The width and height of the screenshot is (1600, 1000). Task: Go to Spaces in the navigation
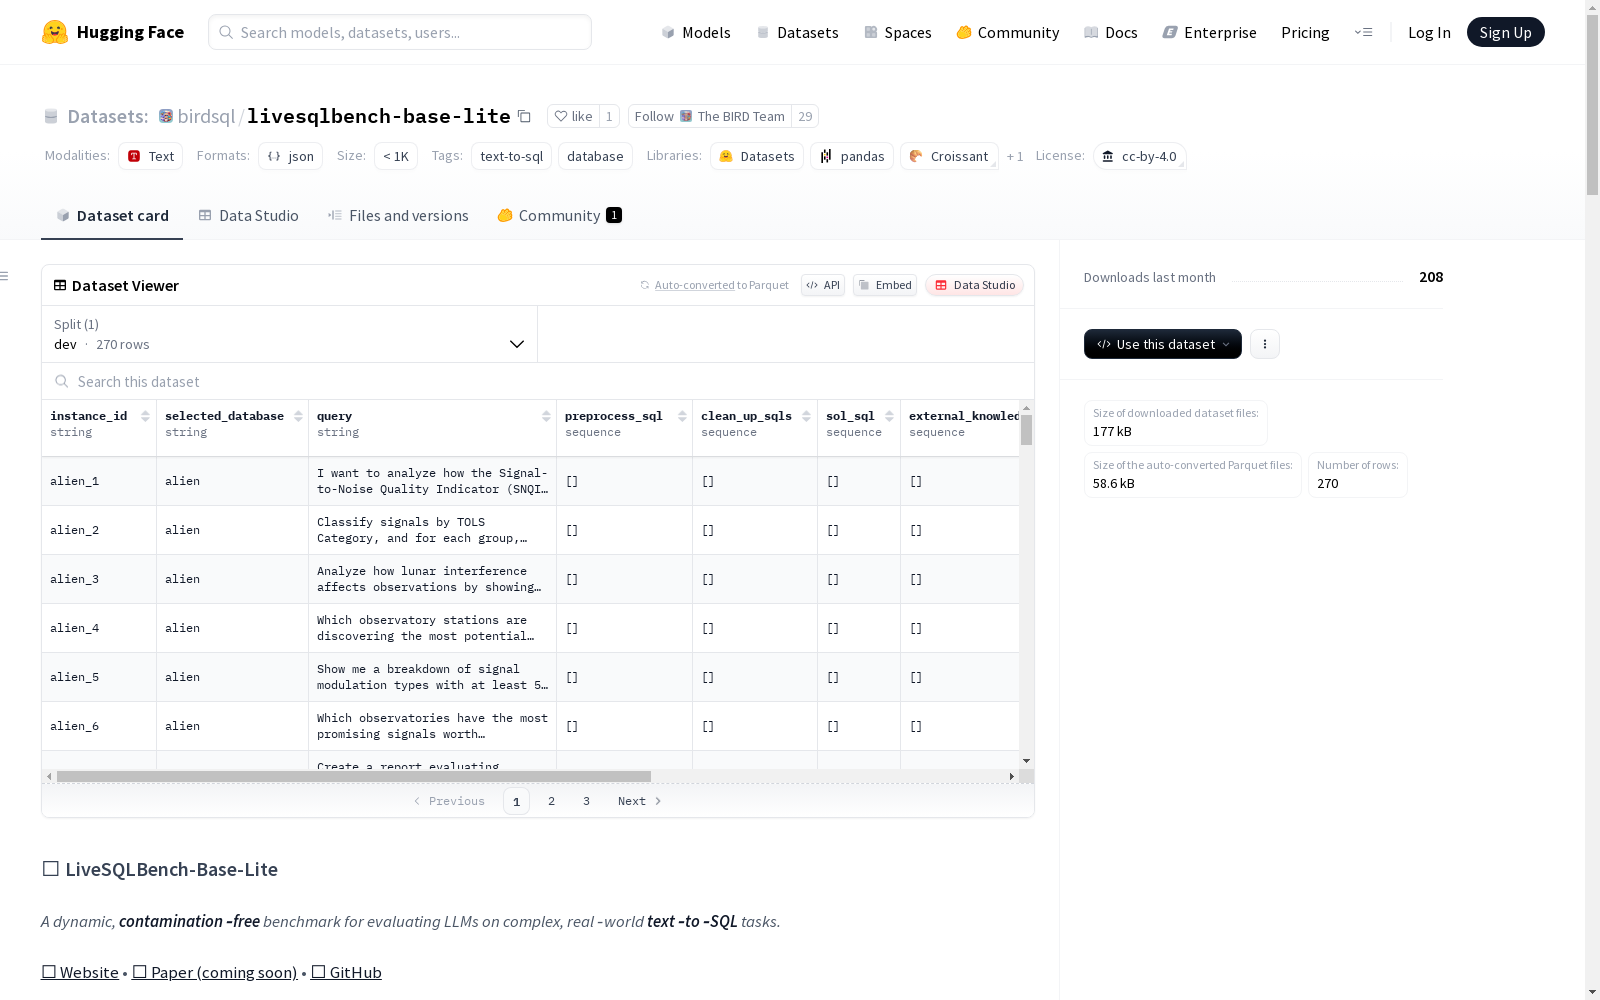click(x=898, y=32)
